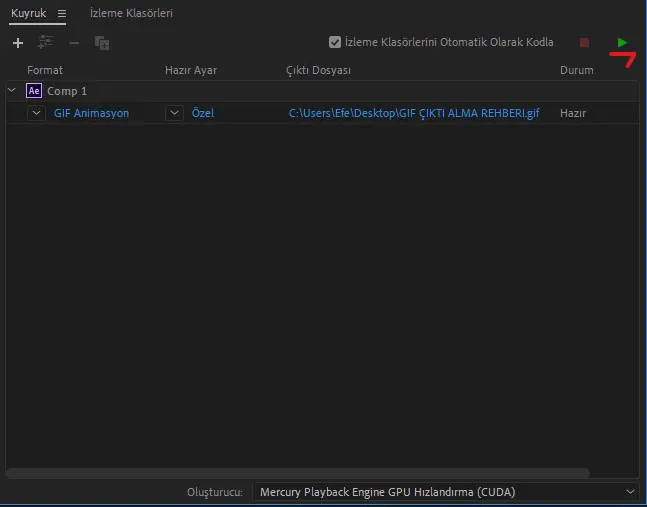647x507 pixels.
Task: Click the red Stop Queue button
Action: (x=584, y=42)
